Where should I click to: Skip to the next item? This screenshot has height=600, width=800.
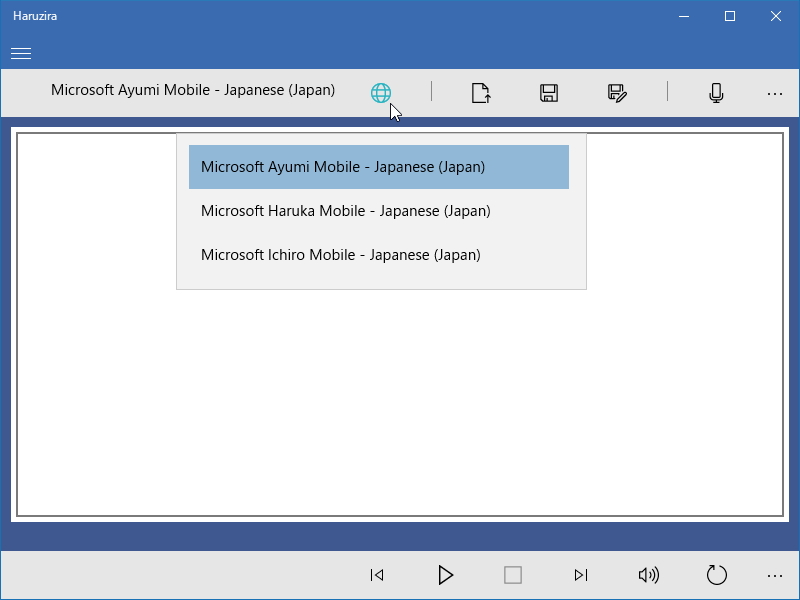pyautogui.click(x=581, y=575)
